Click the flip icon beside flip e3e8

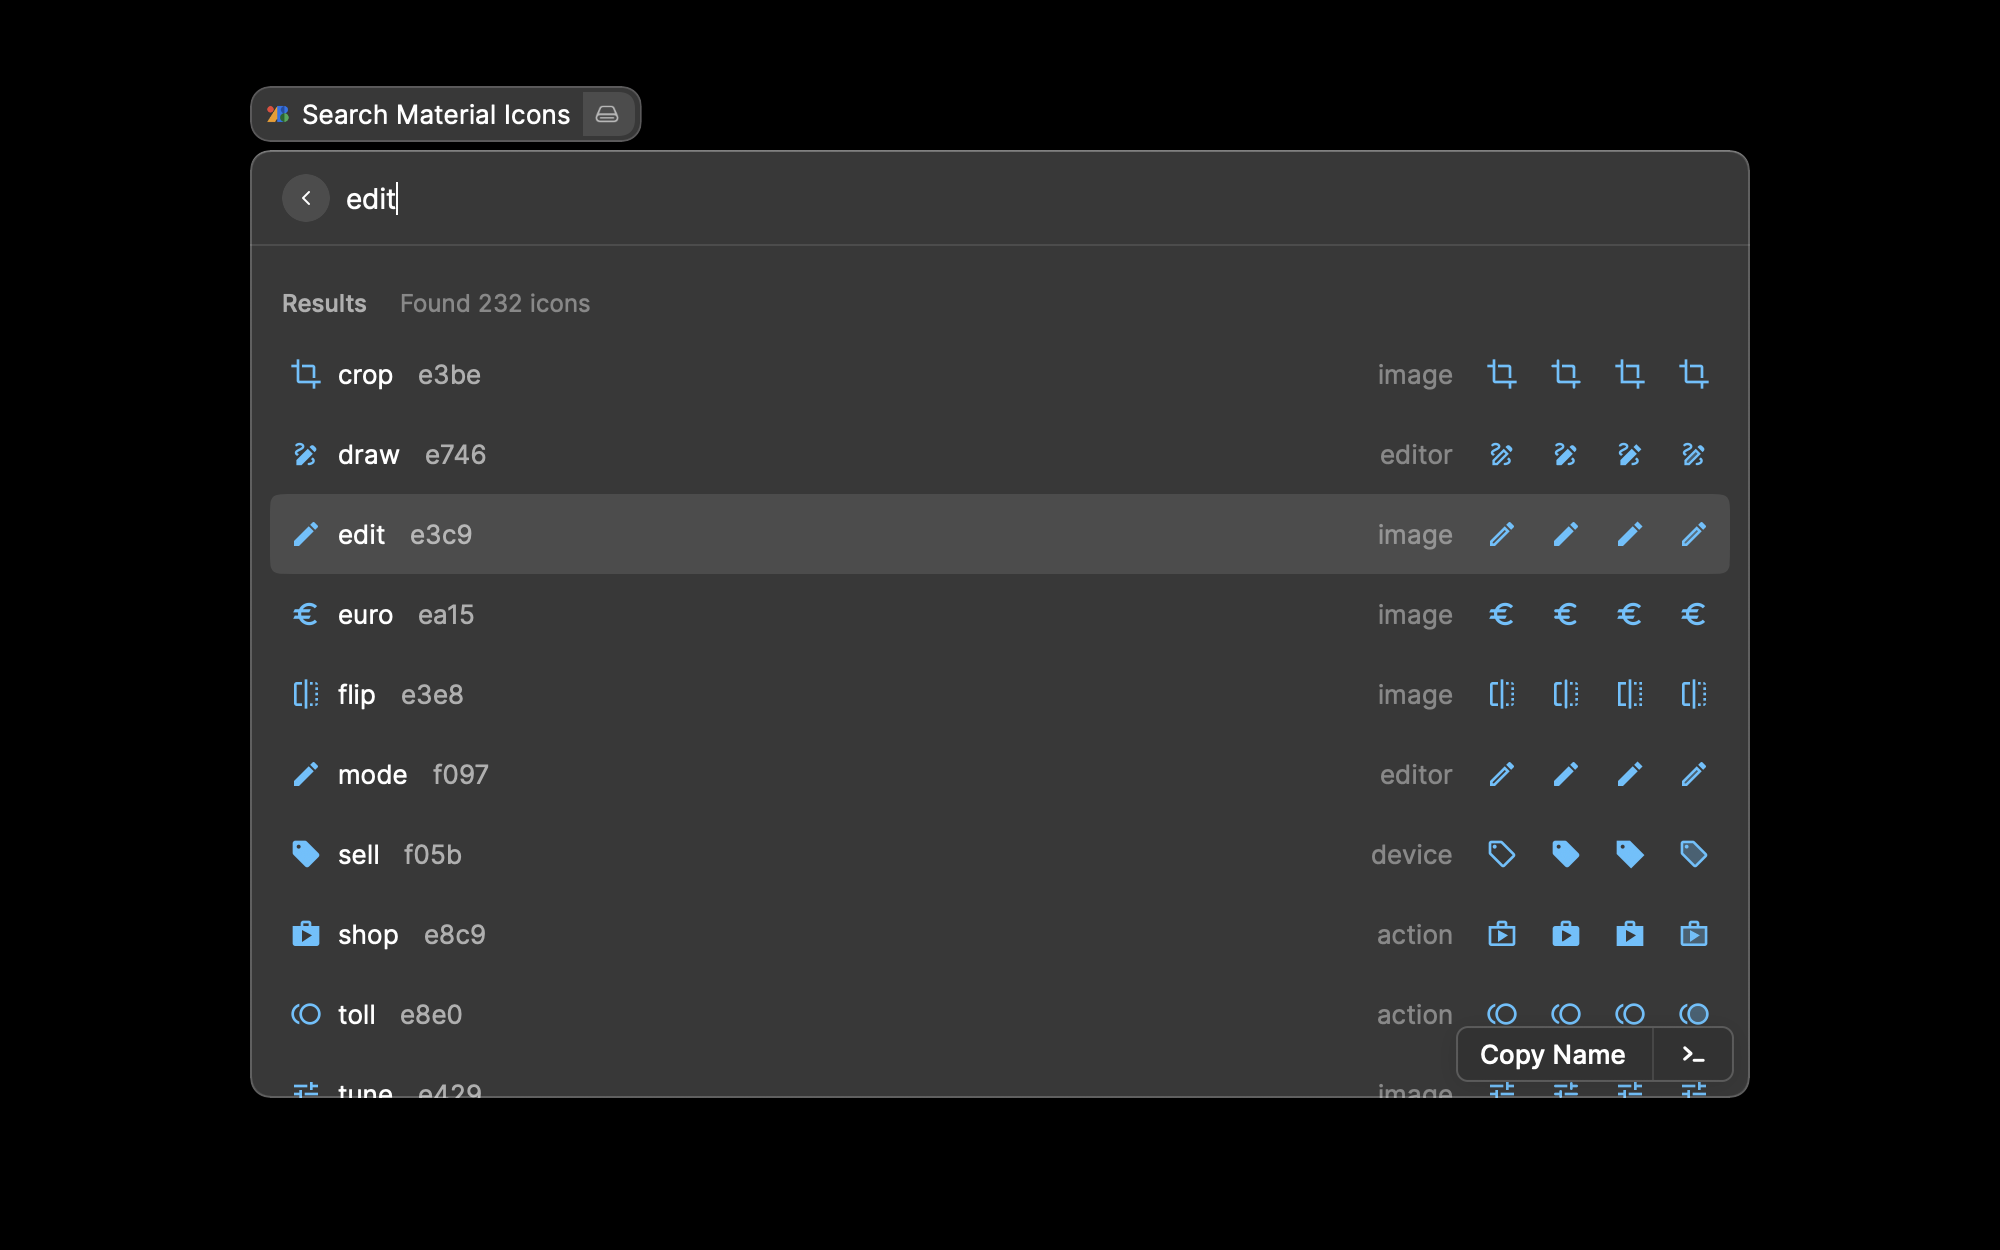305,695
